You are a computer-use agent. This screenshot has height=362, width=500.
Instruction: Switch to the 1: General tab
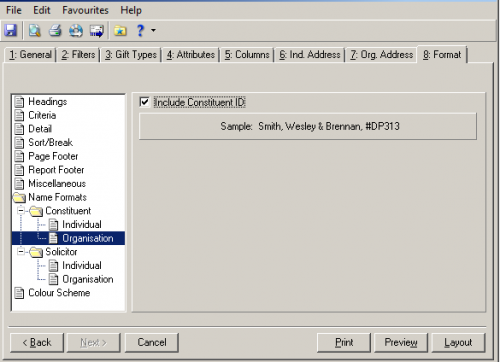(30, 55)
